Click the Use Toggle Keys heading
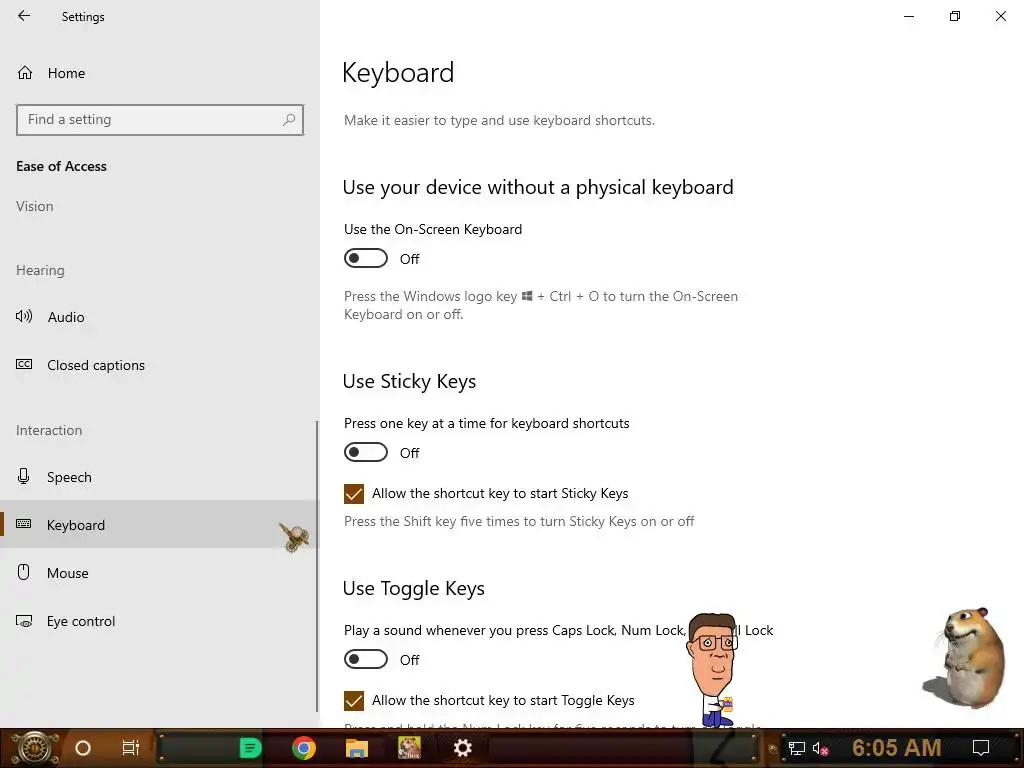1024x768 pixels. click(x=413, y=588)
